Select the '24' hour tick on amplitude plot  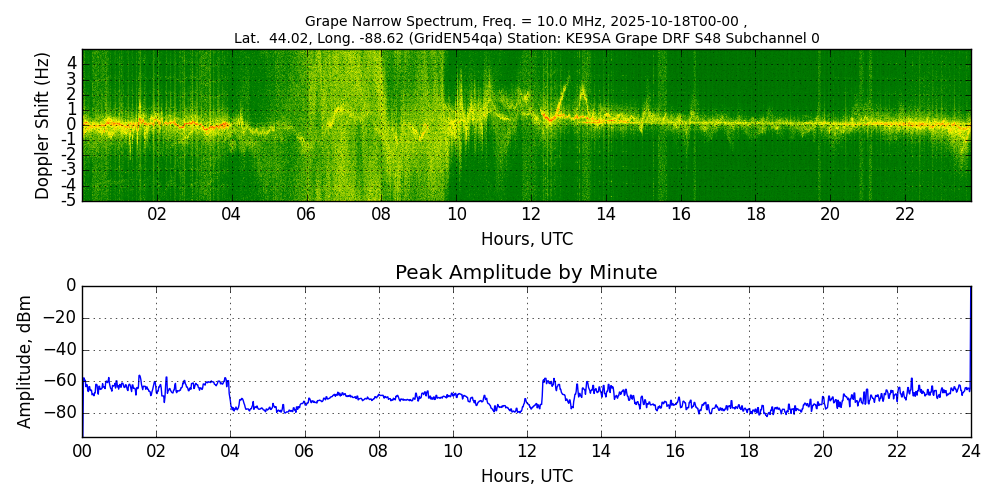point(970,450)
